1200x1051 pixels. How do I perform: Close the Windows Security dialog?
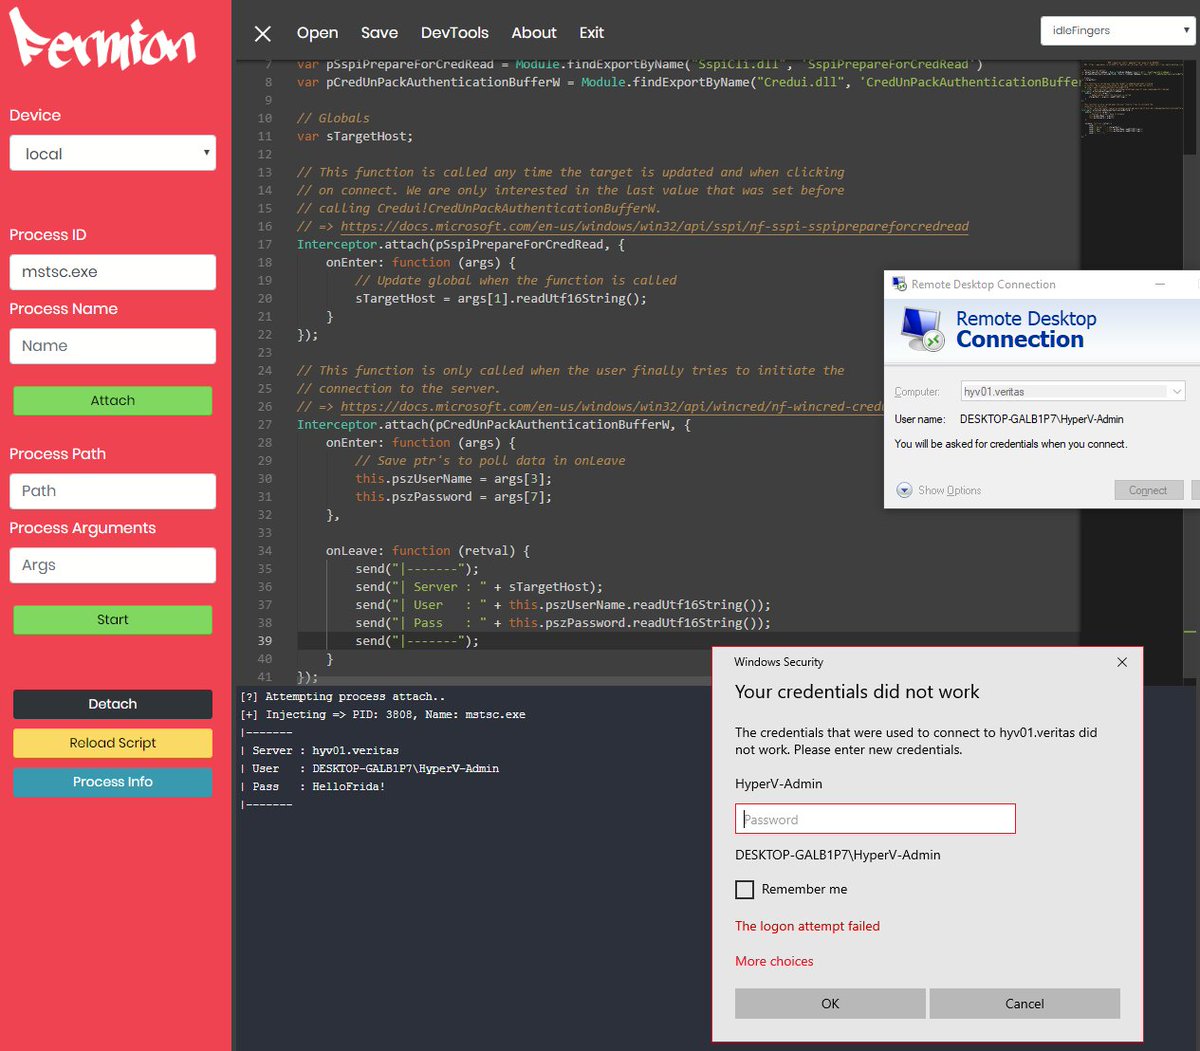tap(1122, 662)
